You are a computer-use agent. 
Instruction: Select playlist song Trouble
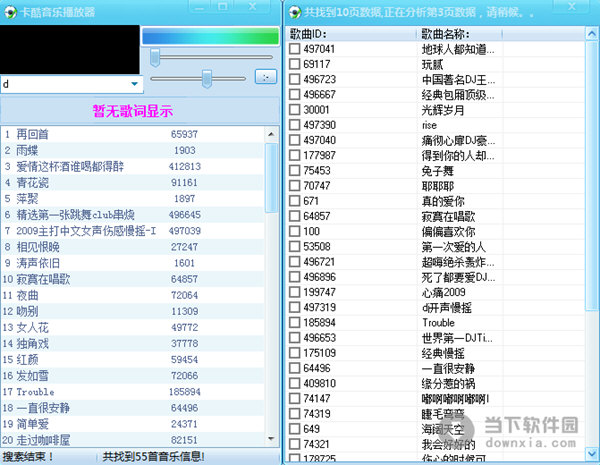(132, 392)
